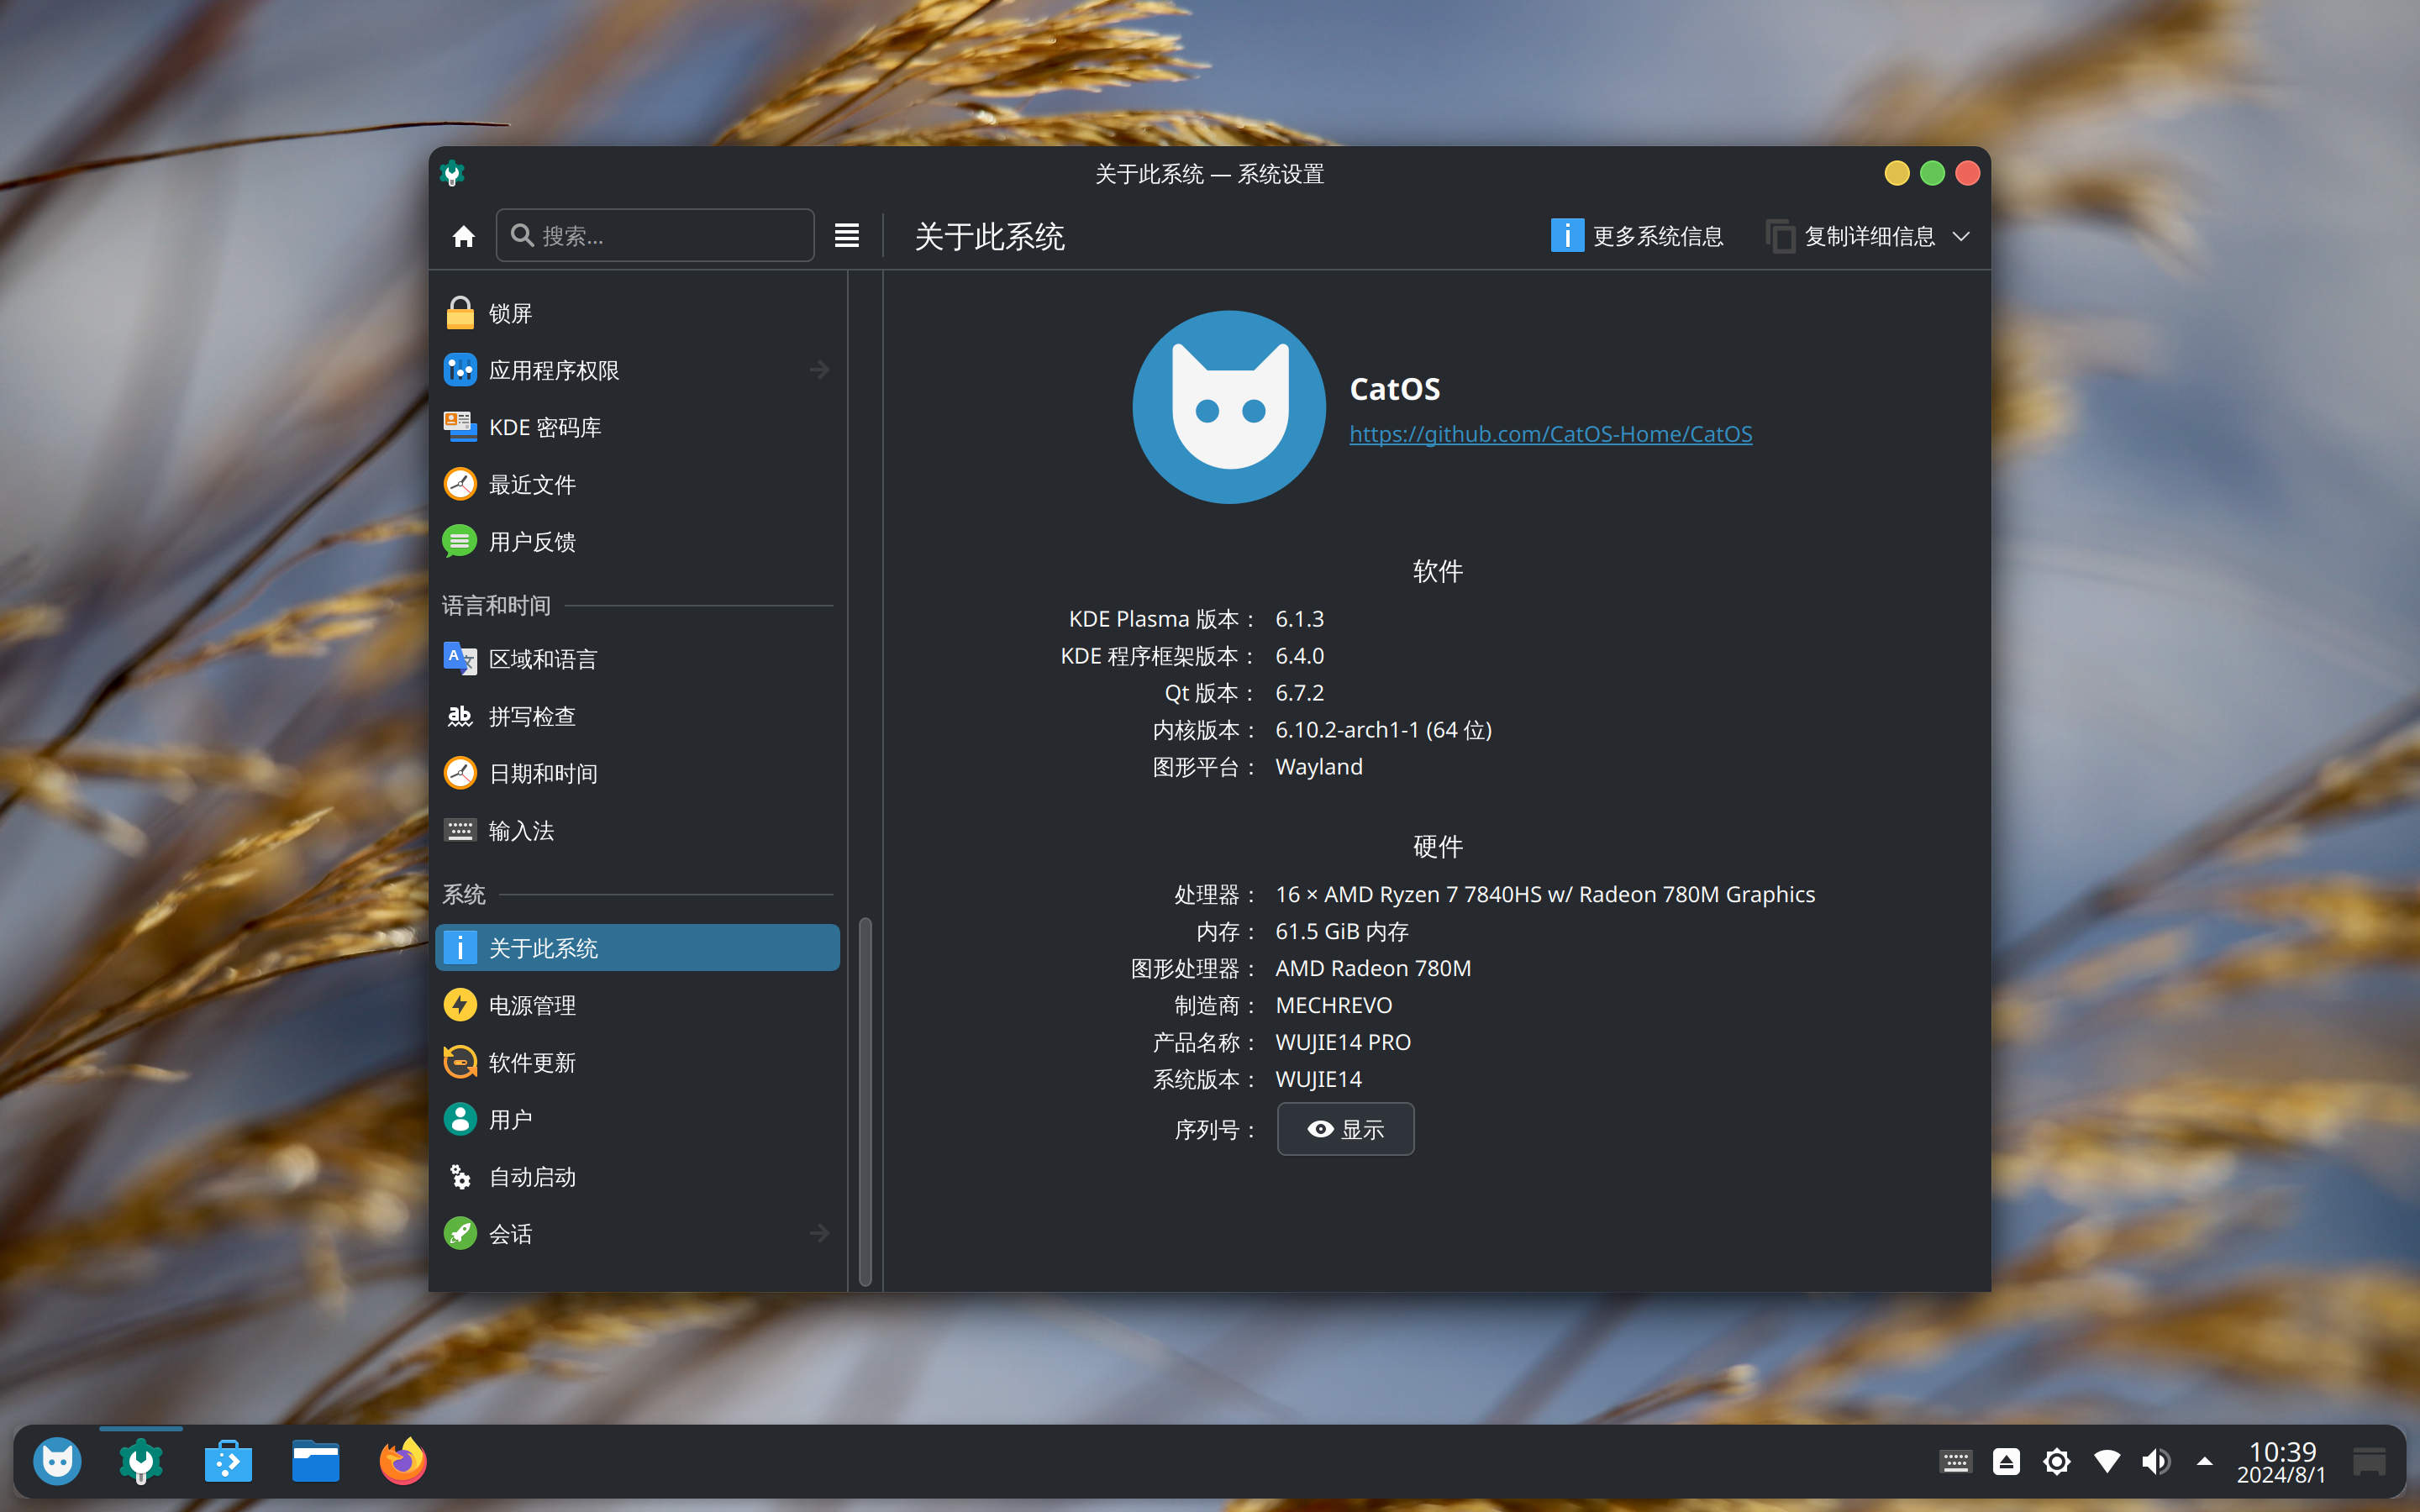Click the sidebar vertical scrollbar
This screenshot has width=2420, height=1512.
pos(865,1102)
